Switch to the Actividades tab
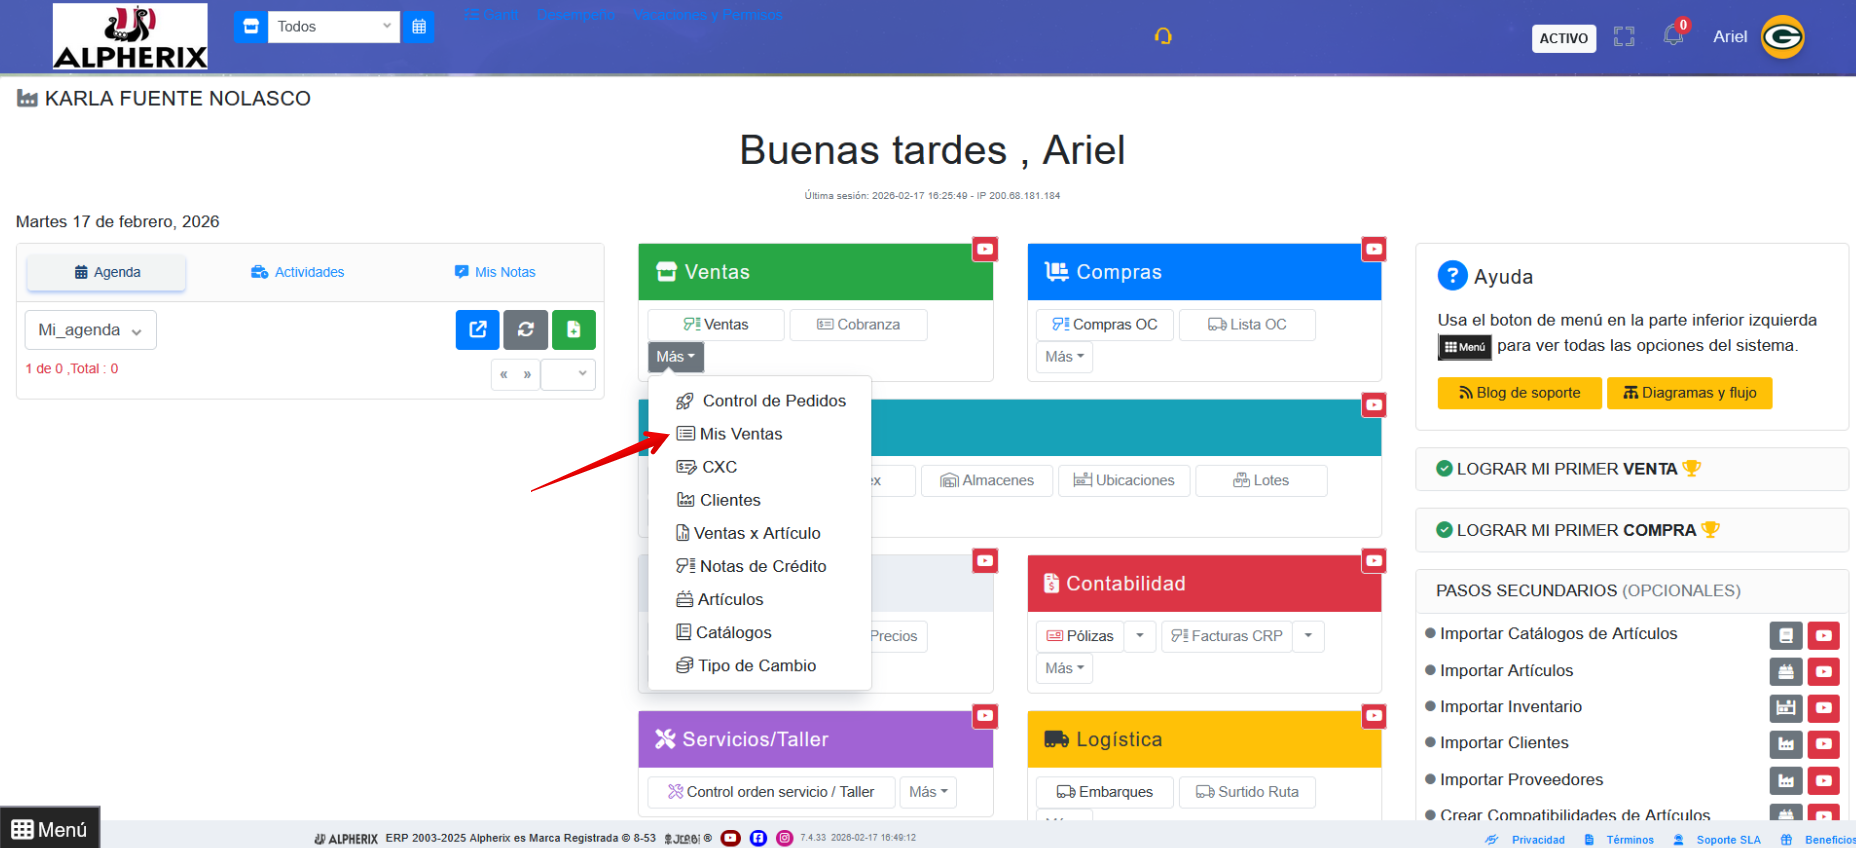The image size is (1856, 848). [x=297, y=272]
